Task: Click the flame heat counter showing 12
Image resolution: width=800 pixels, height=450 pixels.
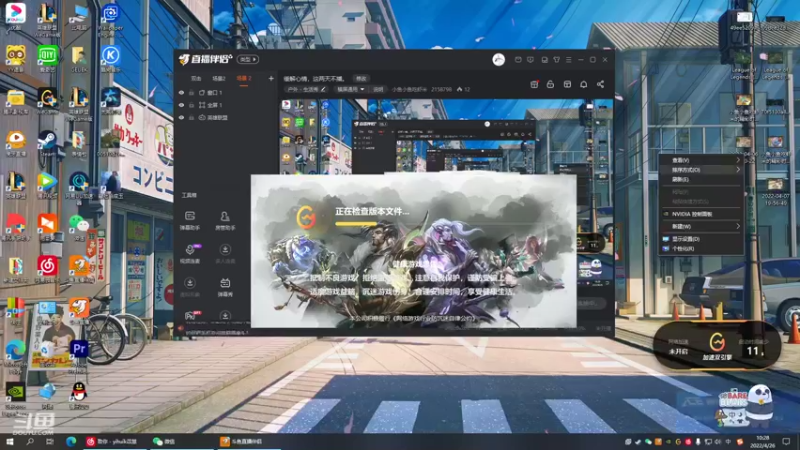Action: click(463, 89)
